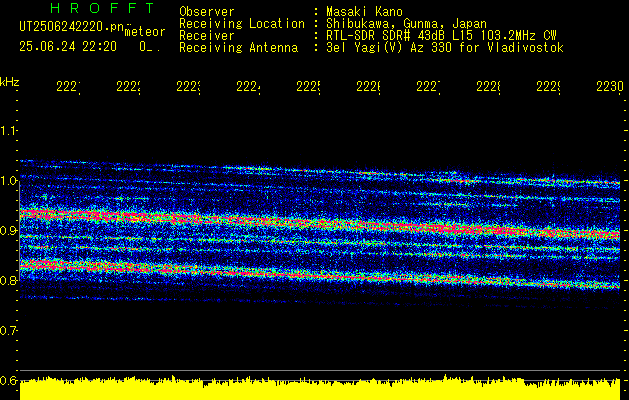Click the 0.7 frequency axis label
The image size is (629, 400).
tap(8, 331)
